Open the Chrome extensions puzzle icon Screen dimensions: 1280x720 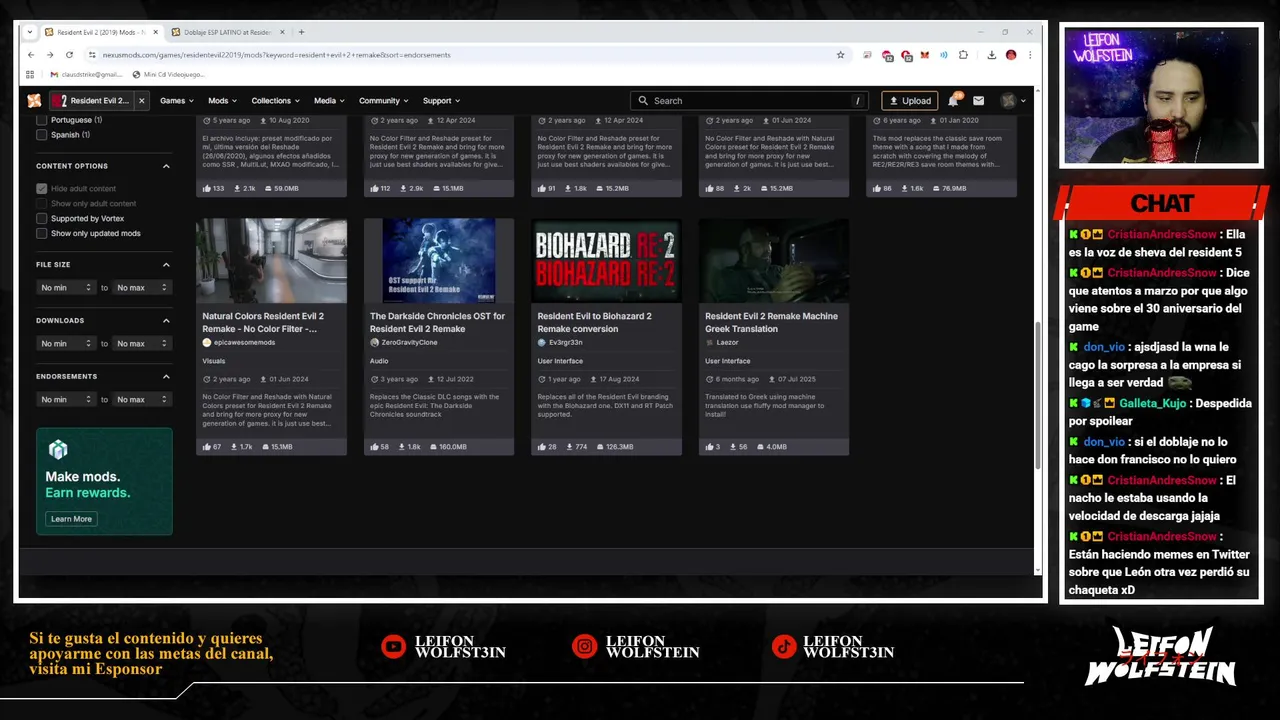pos(963,55)
